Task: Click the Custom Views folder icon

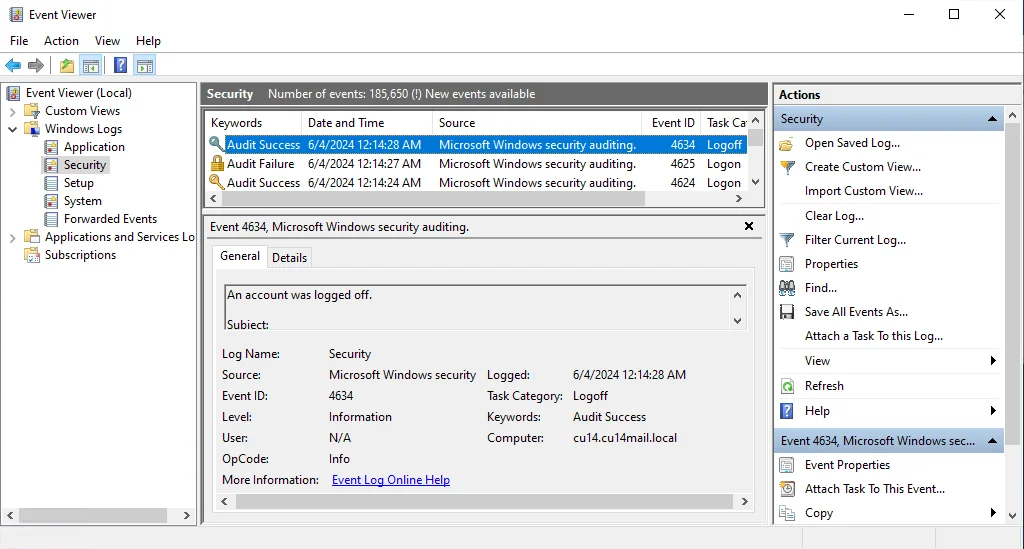Action: pos(32,111)
